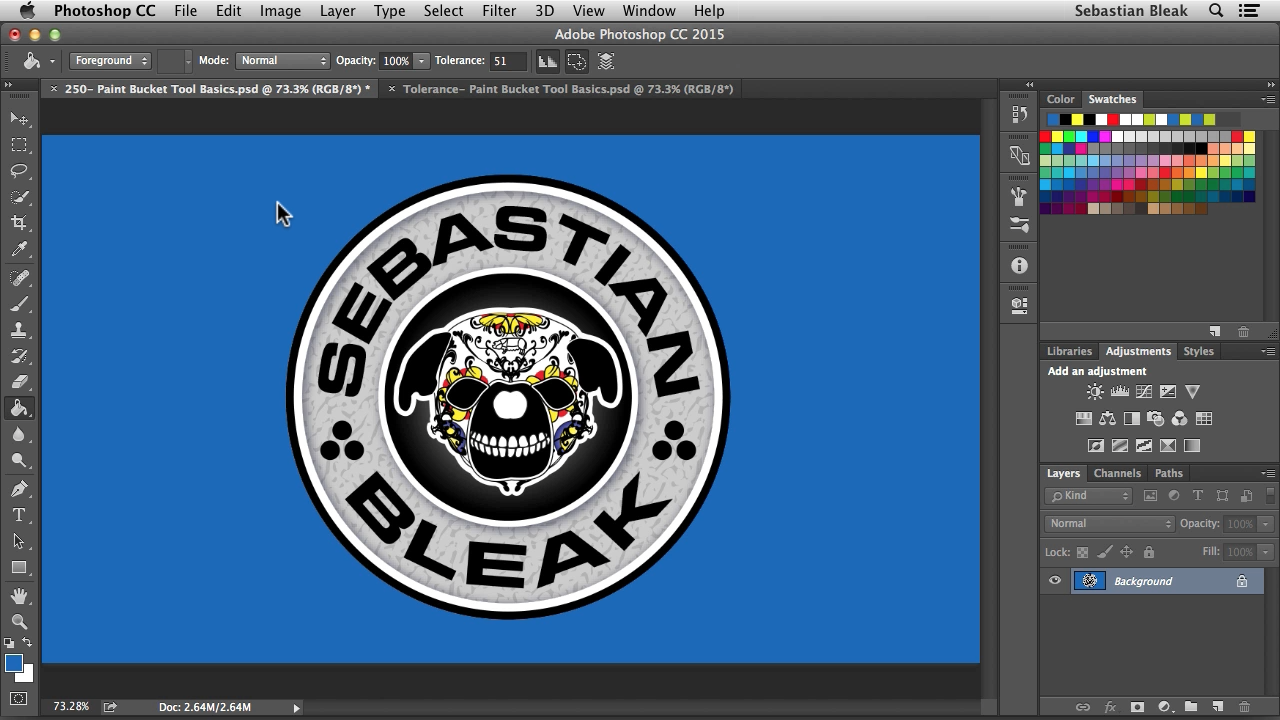Open the Foreground fill source dropdown
Viewport: 1280px width, 720px height.
point(110,61)
